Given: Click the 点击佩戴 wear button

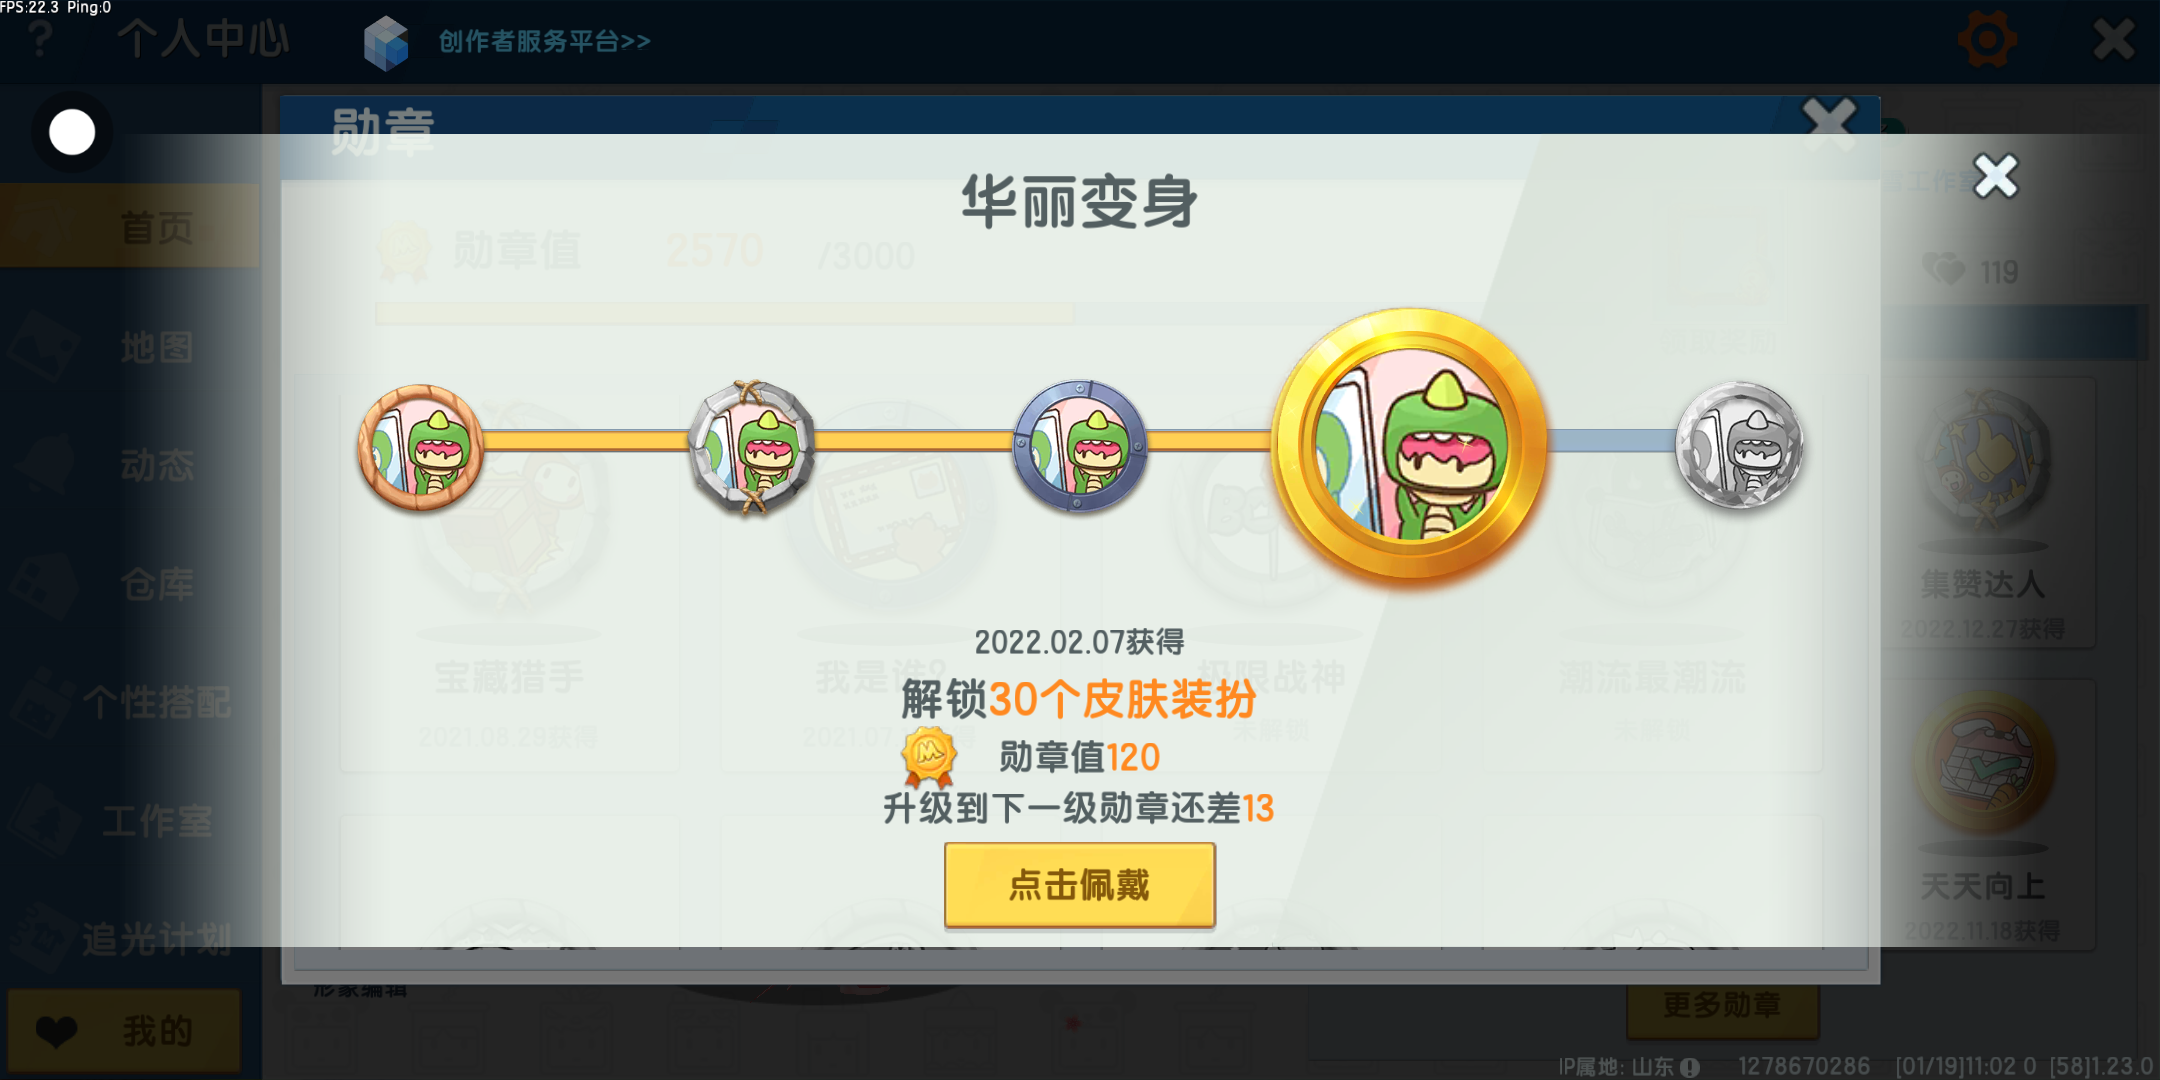Looking at the screenshot, I should click(x=1080, y=885).
